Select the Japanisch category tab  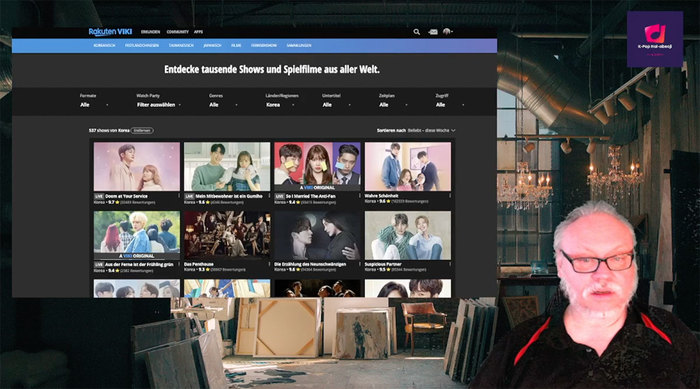212,46
